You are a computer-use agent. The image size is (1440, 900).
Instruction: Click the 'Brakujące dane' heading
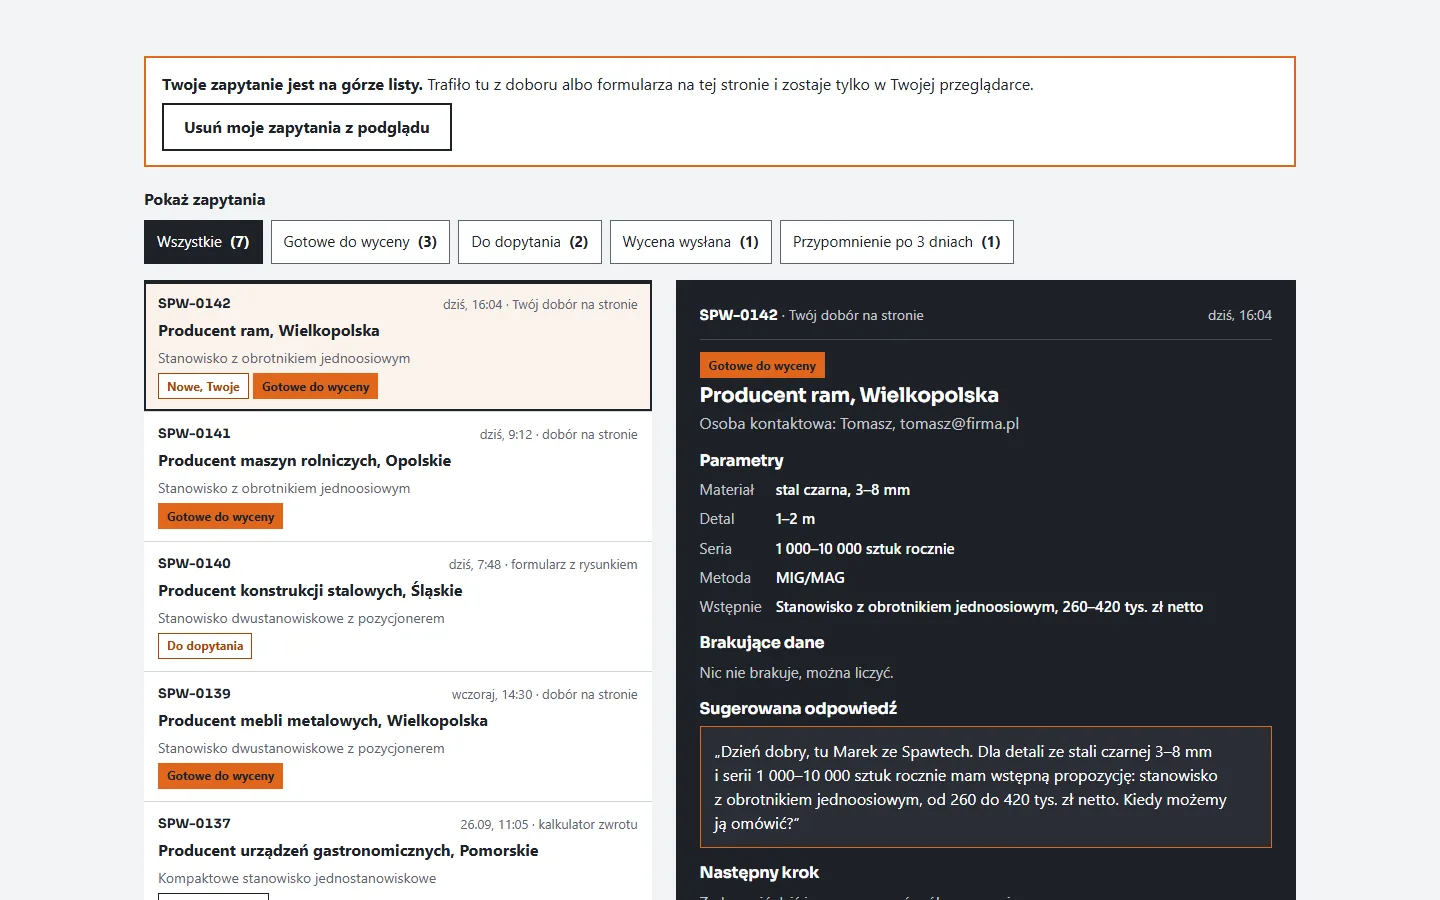click(762, 642)
